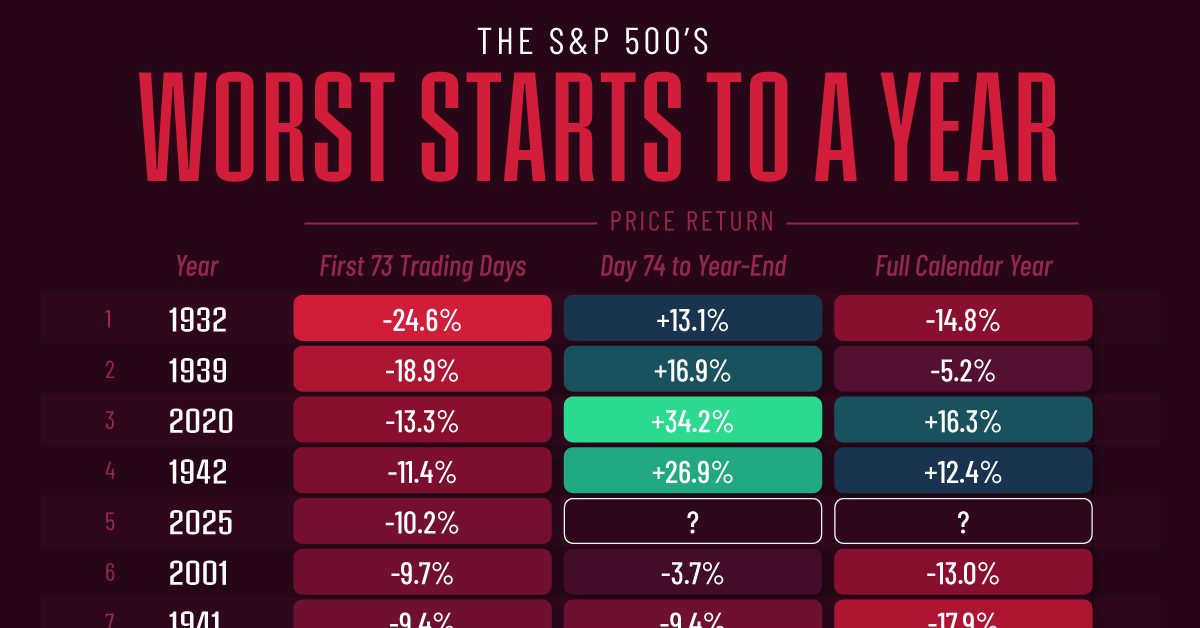Click the question mark box under Day 74 to Year-End
1200x628 pixels.
coord(692,522)
